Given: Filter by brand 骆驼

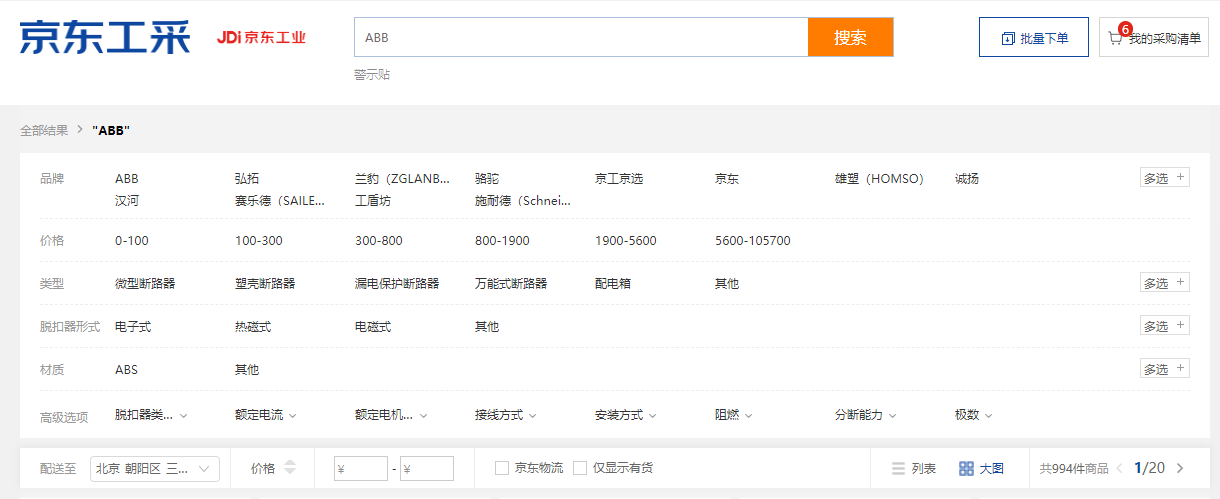Looking at the screenshot, I should [487, 179].
